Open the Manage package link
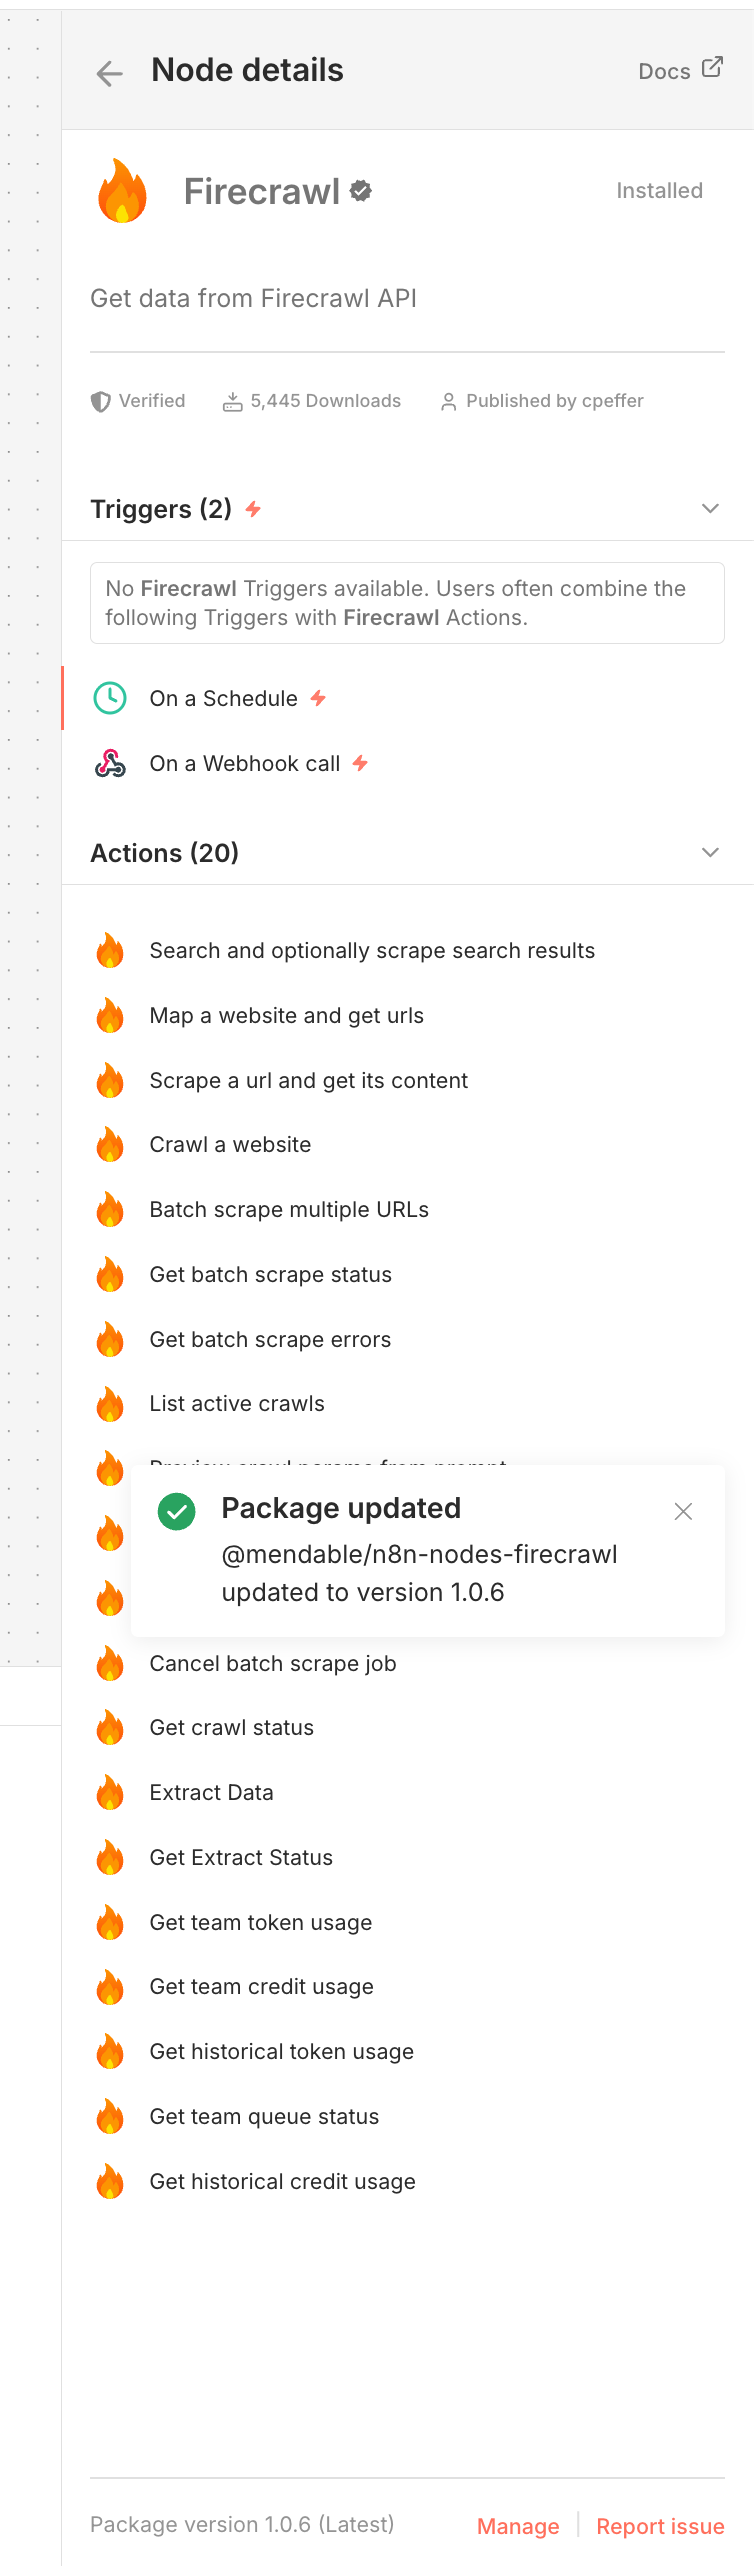 click(518, 2526)
